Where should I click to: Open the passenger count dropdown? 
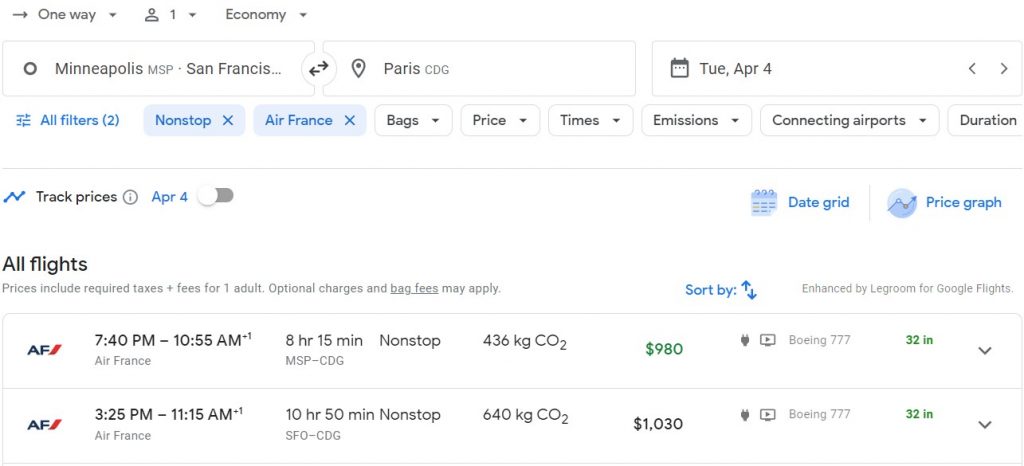(170, 15)
